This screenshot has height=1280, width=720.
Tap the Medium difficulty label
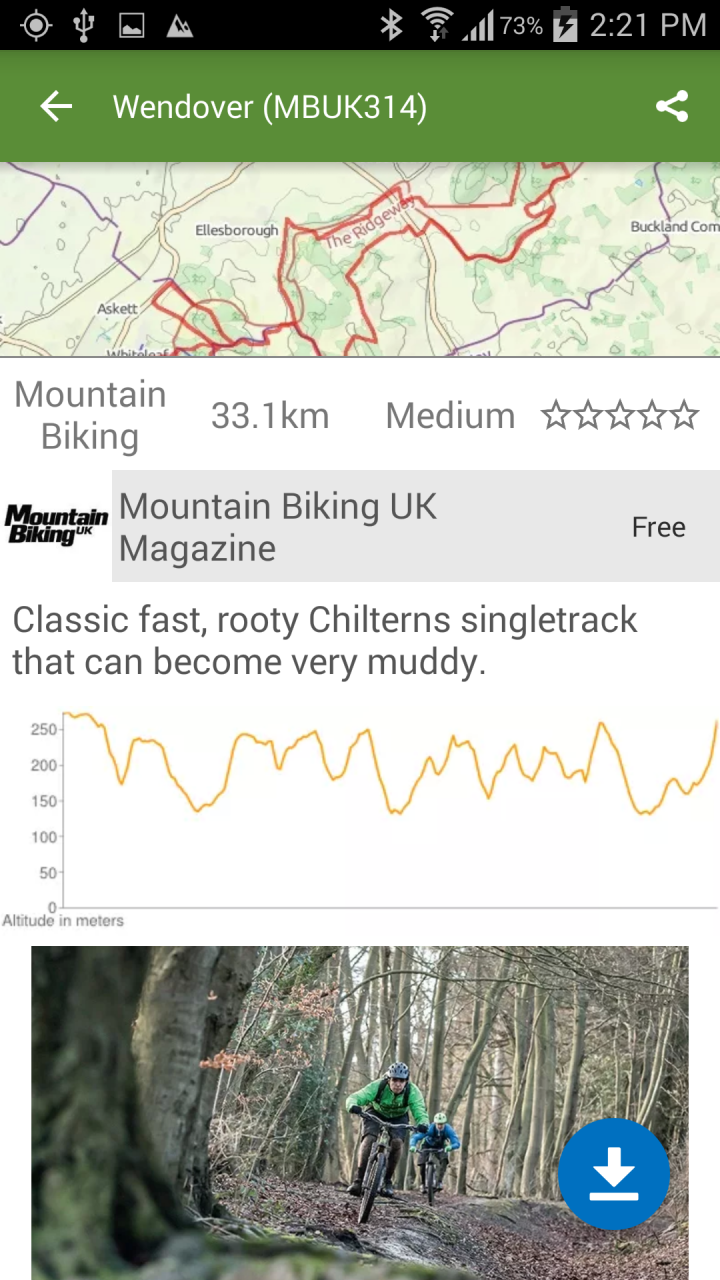tap(450, 416)
